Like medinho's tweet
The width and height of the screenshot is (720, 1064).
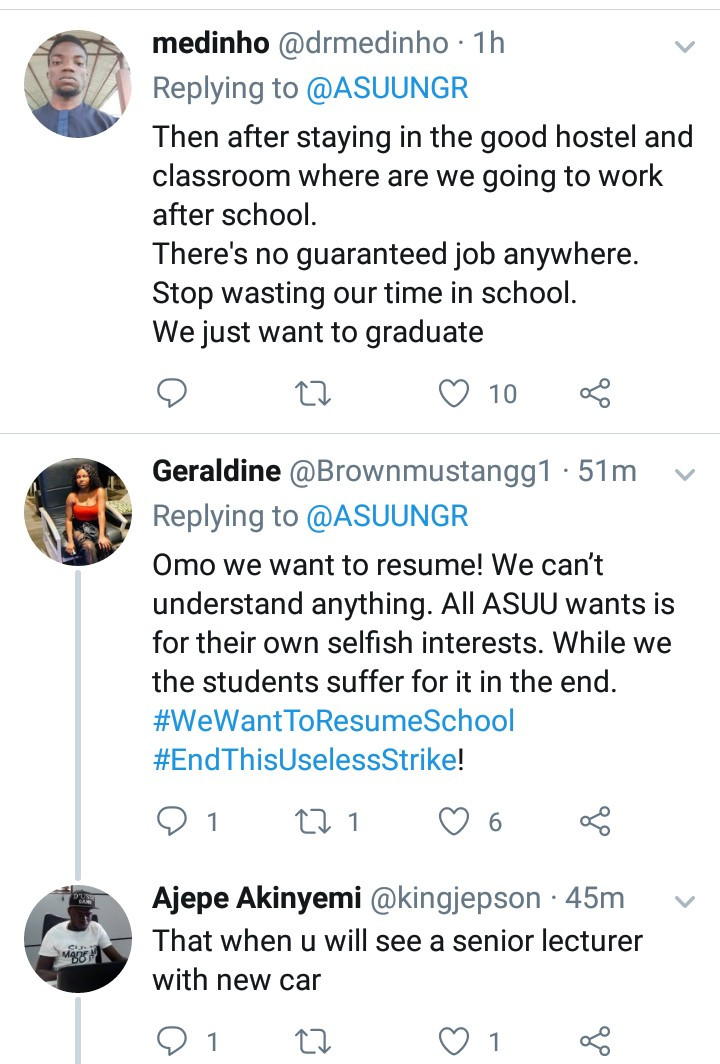pos(453,393)
